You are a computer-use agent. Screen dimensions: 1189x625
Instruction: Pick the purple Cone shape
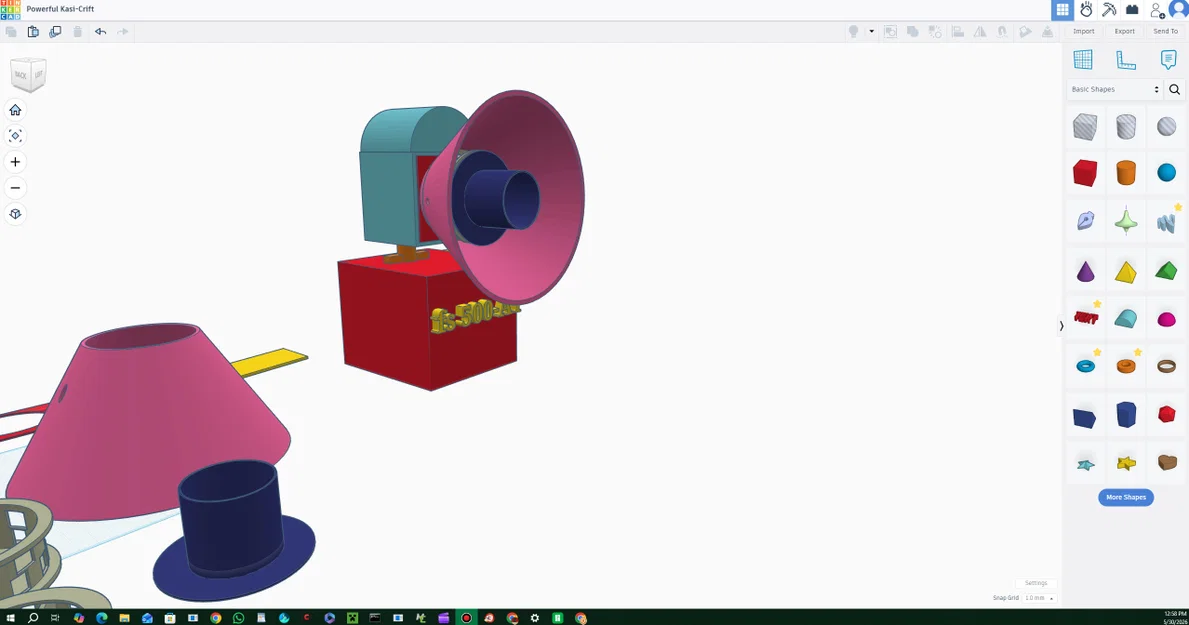pyautogui.click(x=1085, y=271)
